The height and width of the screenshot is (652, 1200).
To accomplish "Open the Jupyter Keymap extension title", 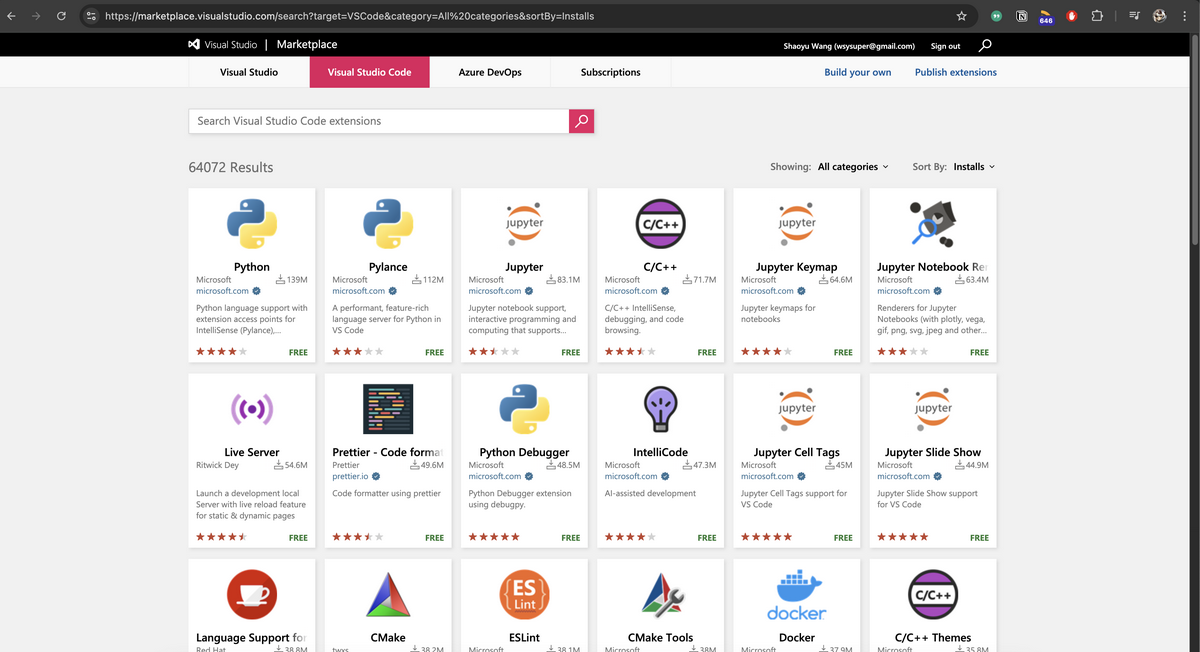I will click(x=797, y=268).
